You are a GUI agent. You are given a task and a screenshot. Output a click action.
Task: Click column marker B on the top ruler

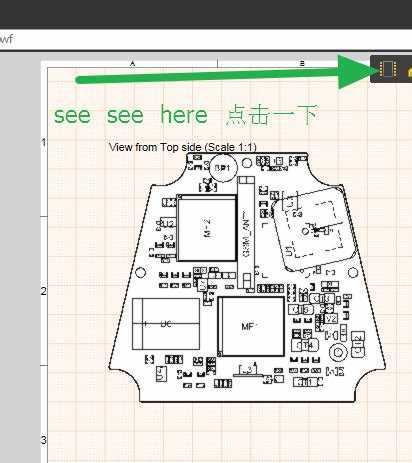(302, 63)
